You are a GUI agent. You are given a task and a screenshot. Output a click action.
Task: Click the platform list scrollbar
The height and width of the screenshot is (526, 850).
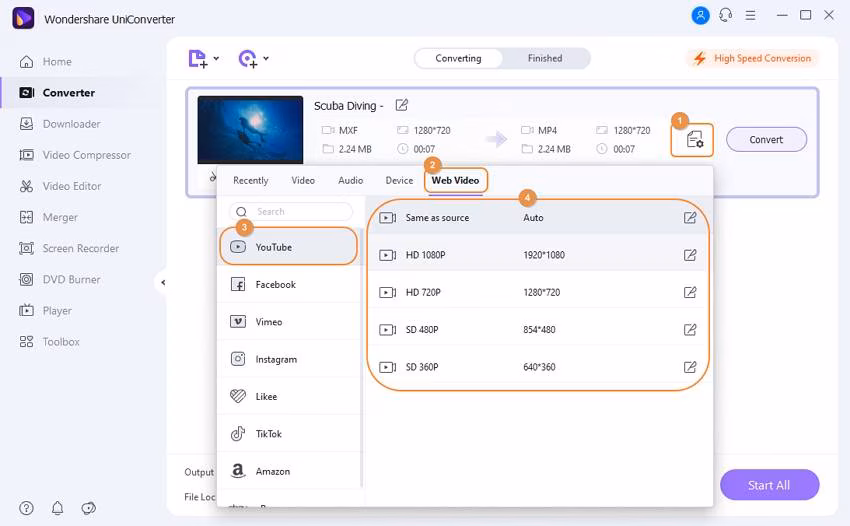click(362, 358)
